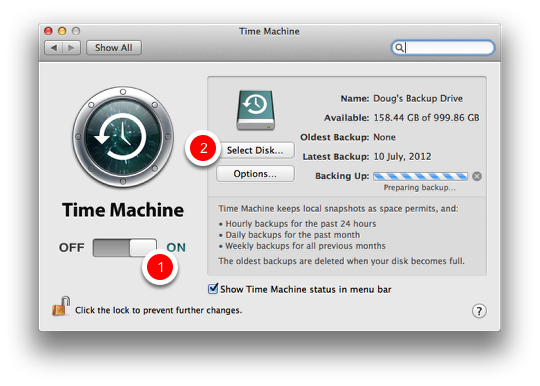Screen dimensions: 540x386
Task: Uncheck Show Time Machine status in menu bar
Action: (x=213, y=289)
